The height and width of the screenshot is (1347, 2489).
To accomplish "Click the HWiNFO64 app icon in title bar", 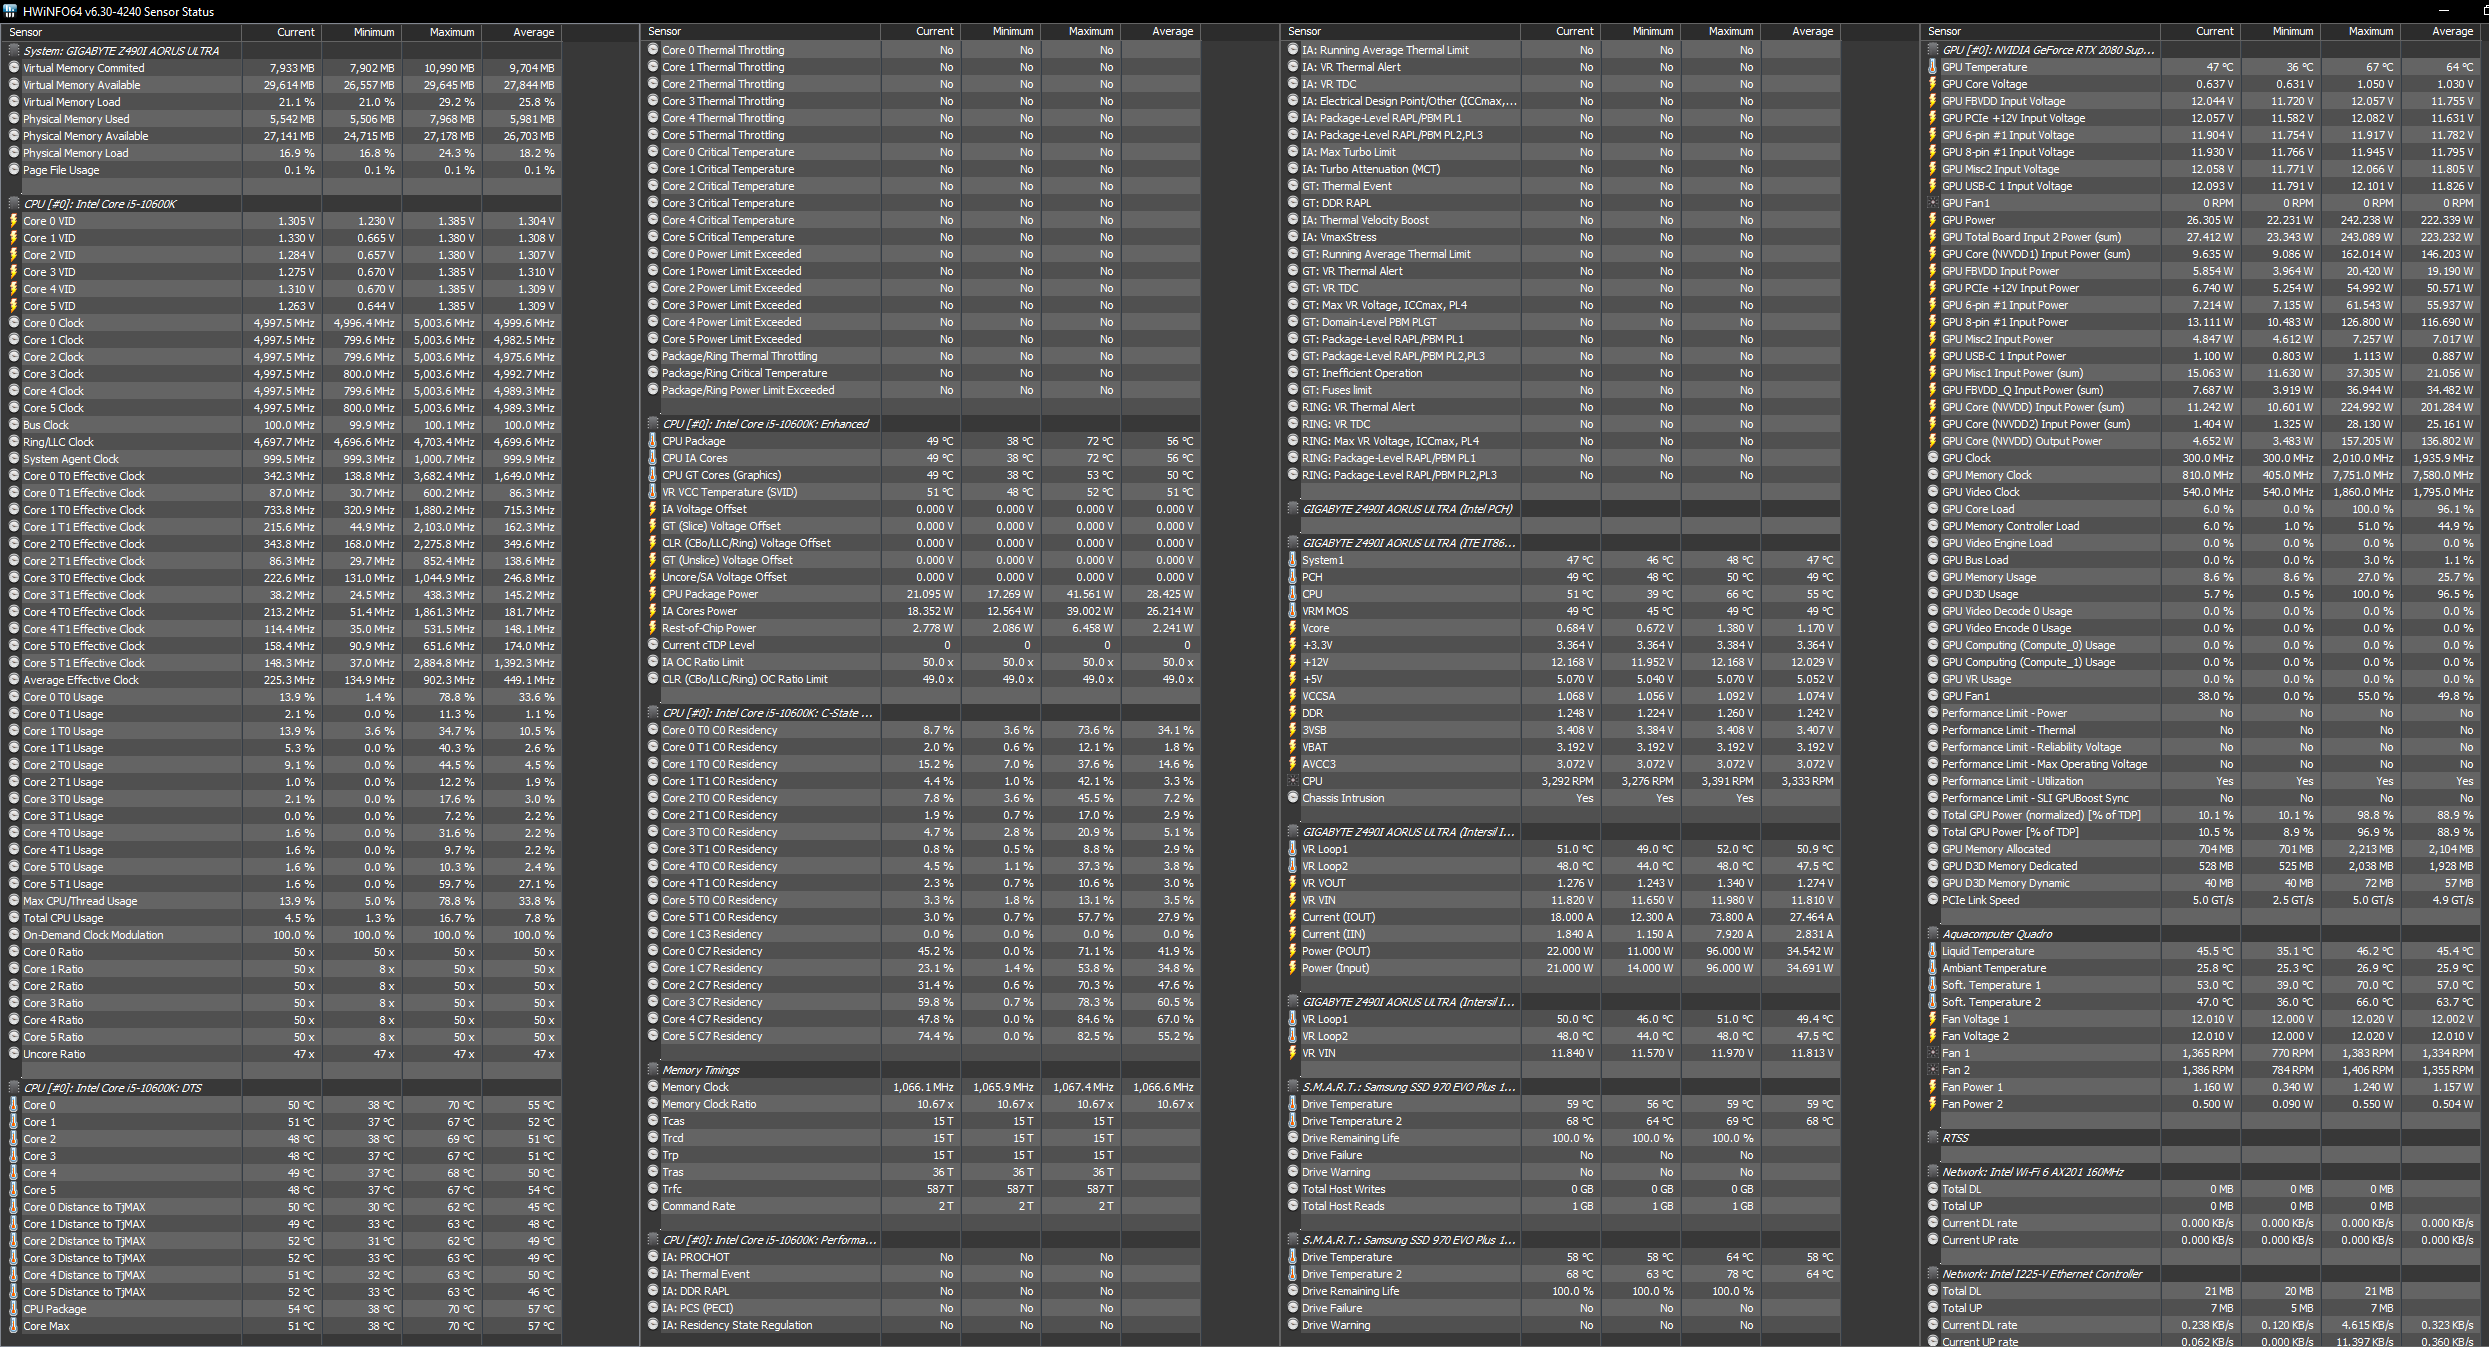I will (x=10, y=11).
